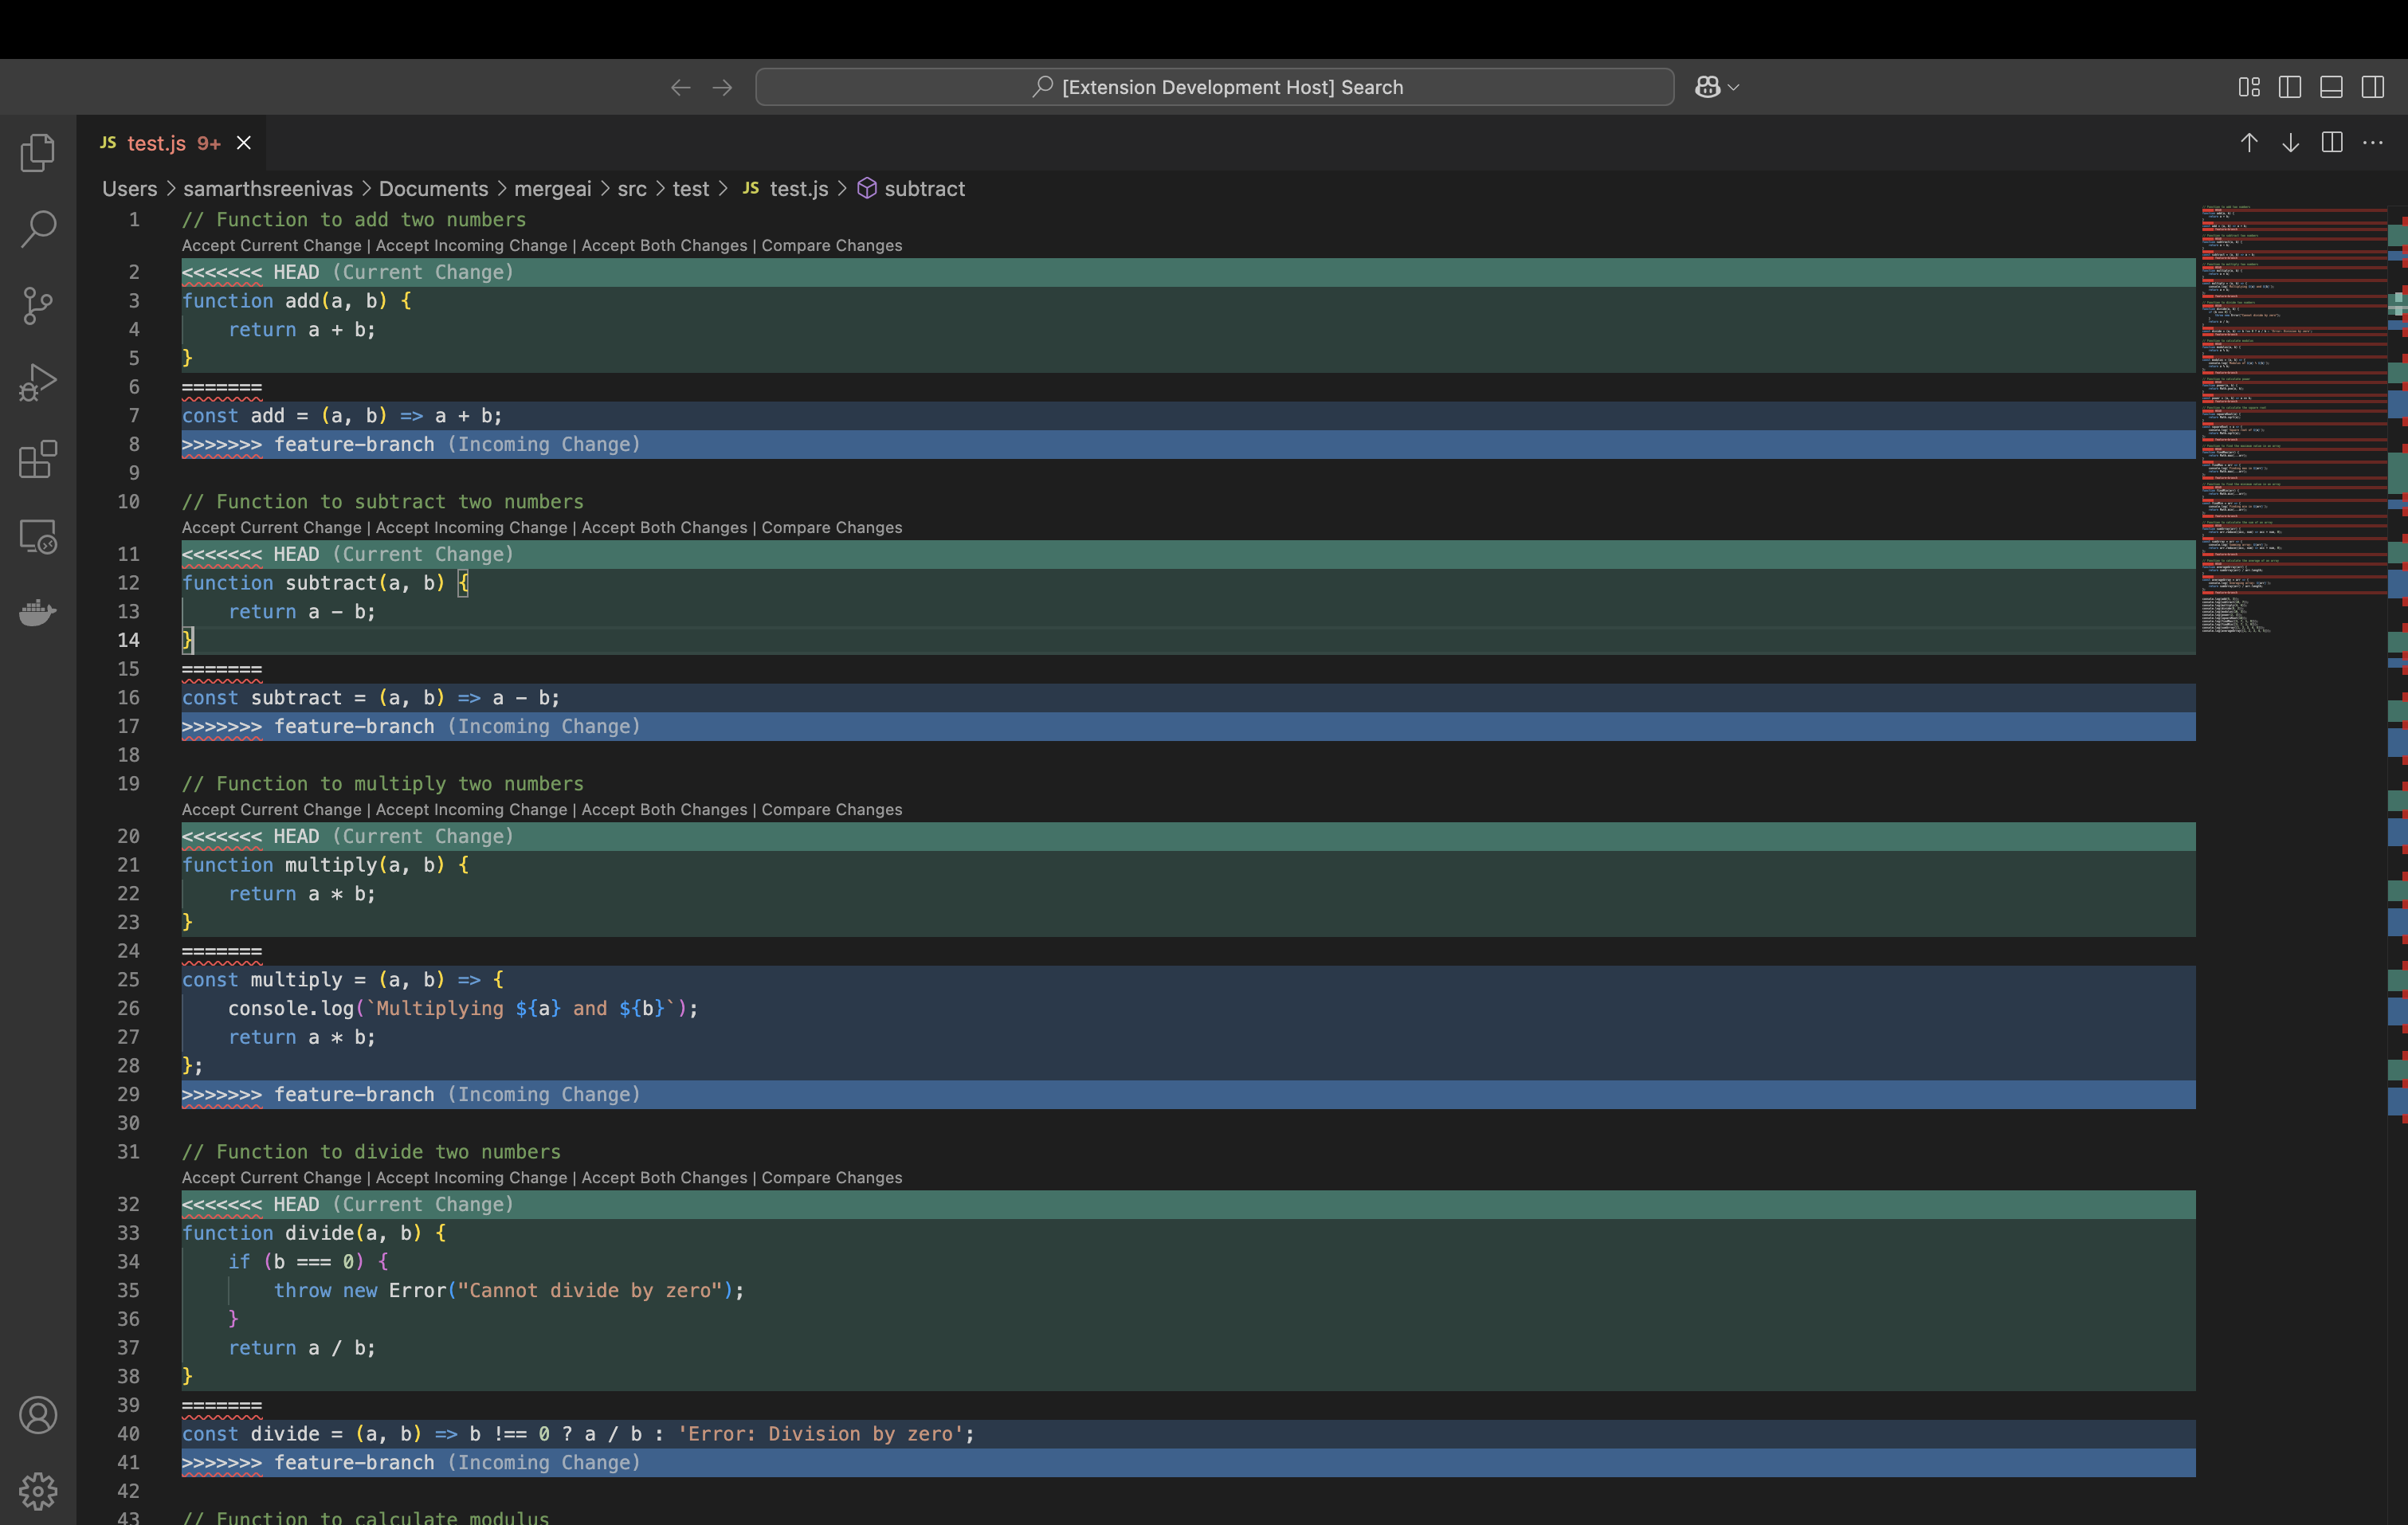Toggle the secondary side bar layout button
Screen dimensions: 2408x1525
(2373, 87)
